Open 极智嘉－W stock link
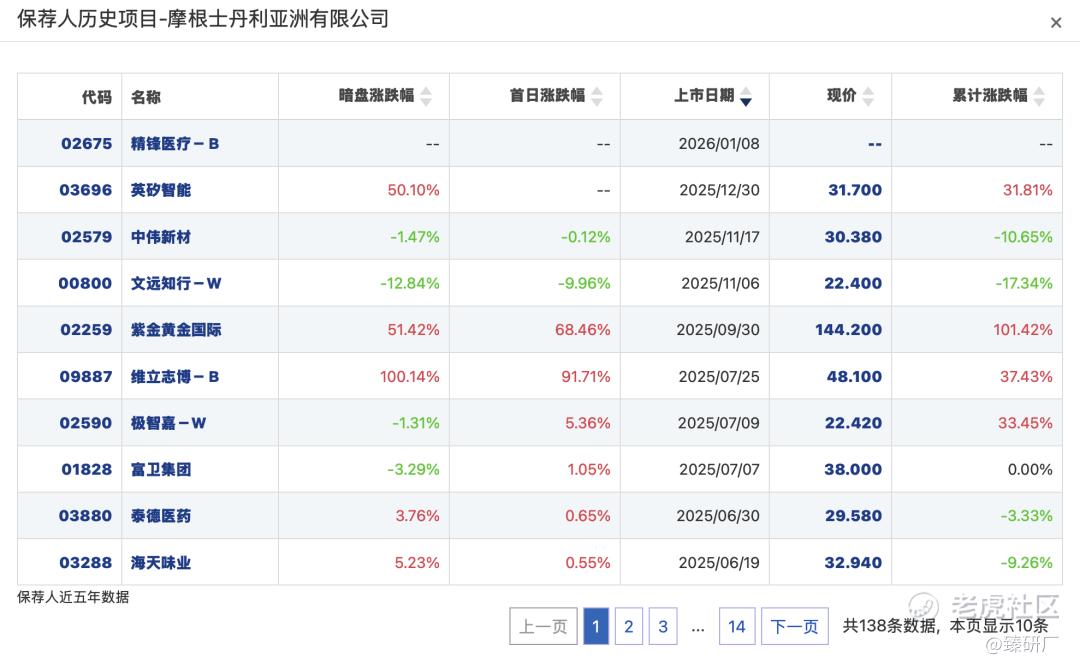 click(168, 423)
